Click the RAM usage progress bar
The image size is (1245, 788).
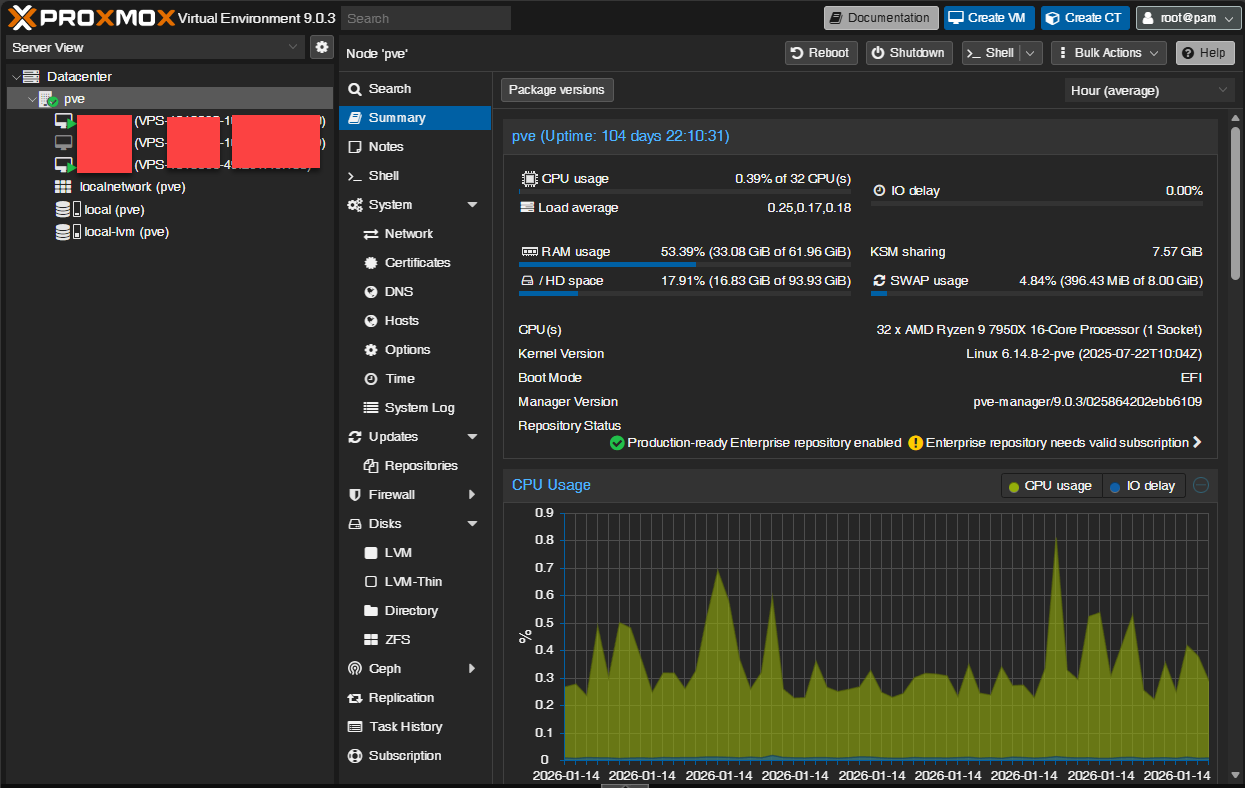[x=608, y=264]
